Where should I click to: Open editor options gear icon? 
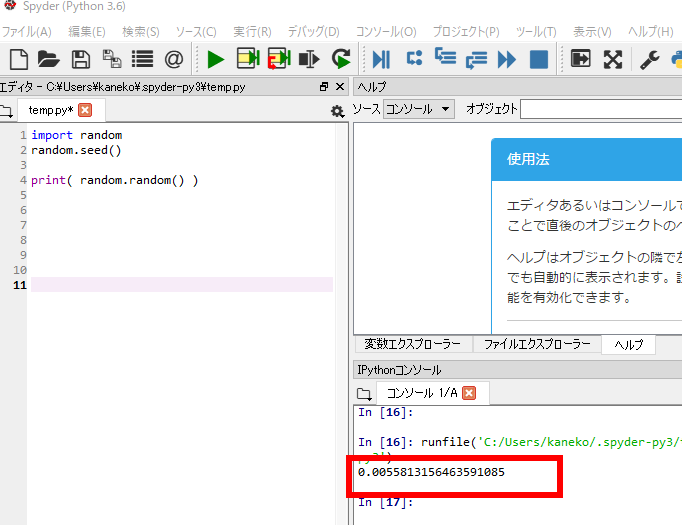337,111
